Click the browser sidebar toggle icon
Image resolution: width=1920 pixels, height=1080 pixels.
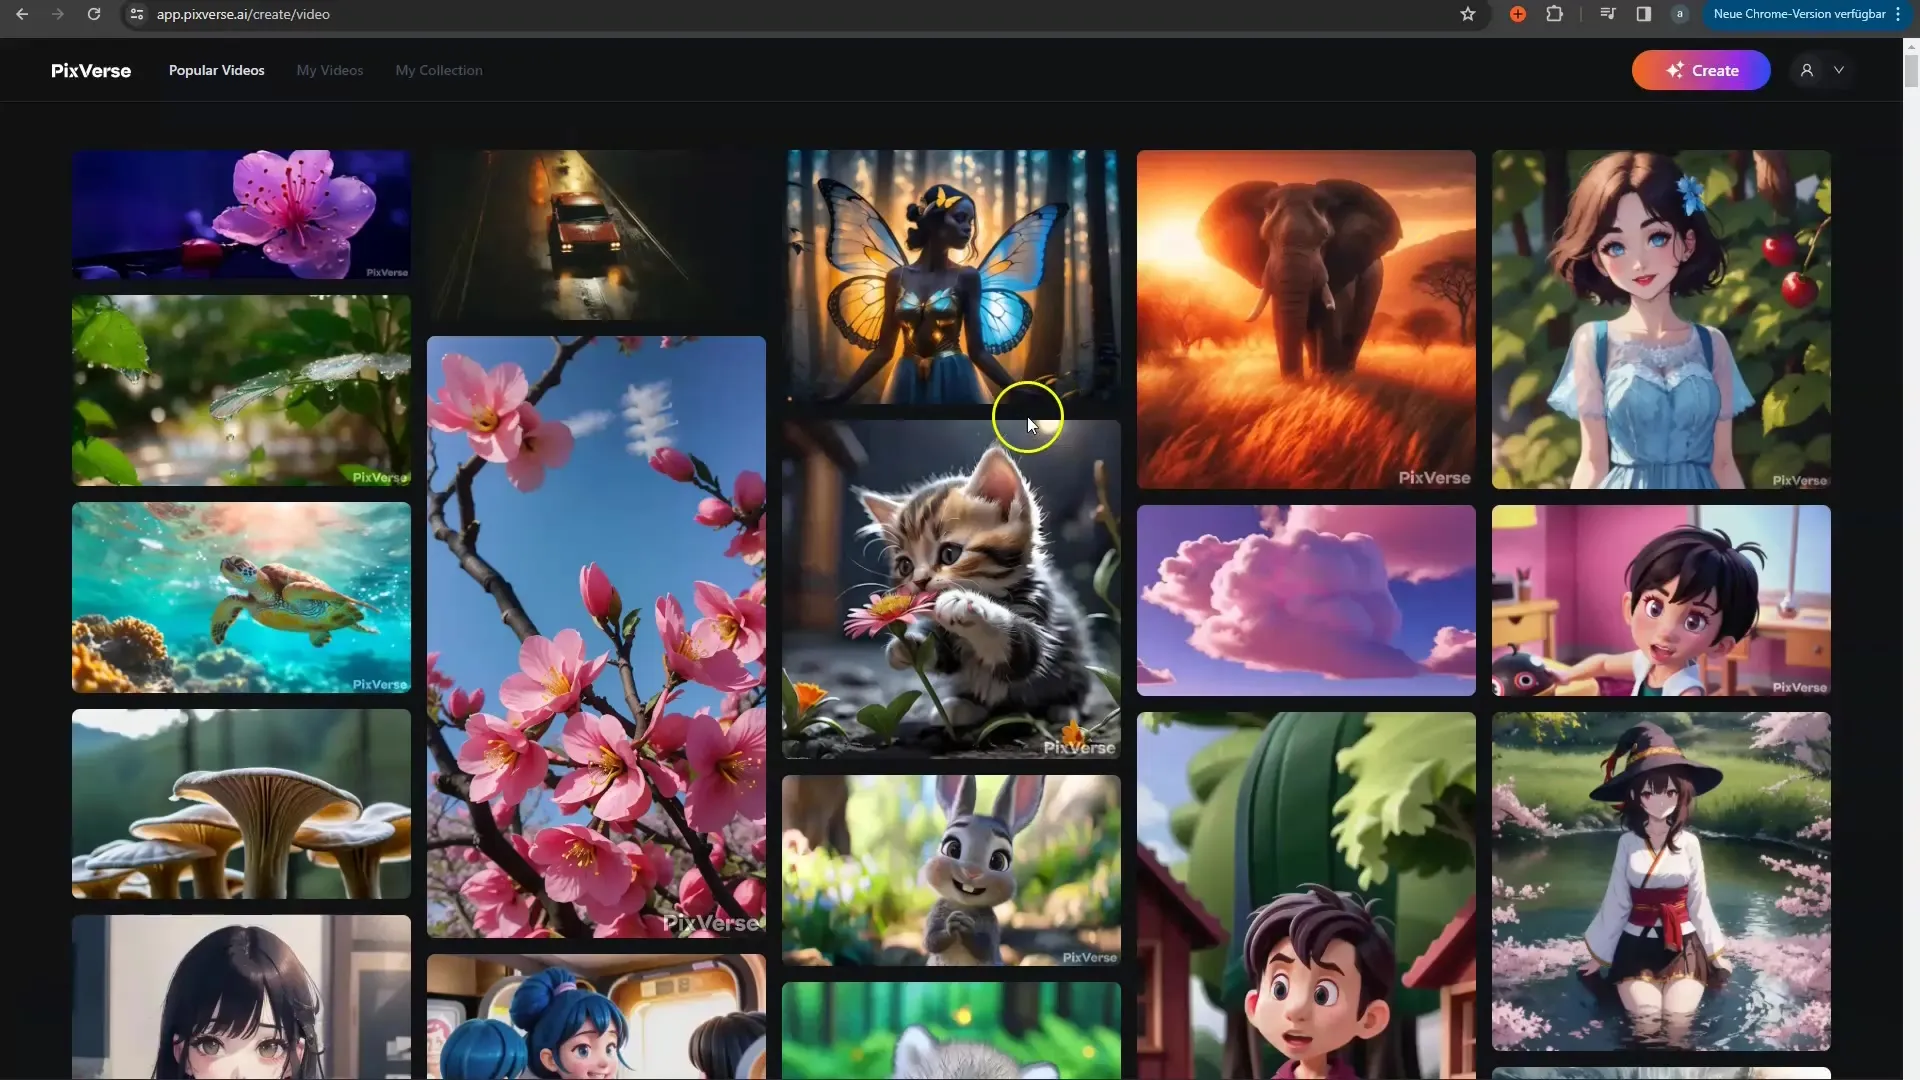coord(1643,13)
